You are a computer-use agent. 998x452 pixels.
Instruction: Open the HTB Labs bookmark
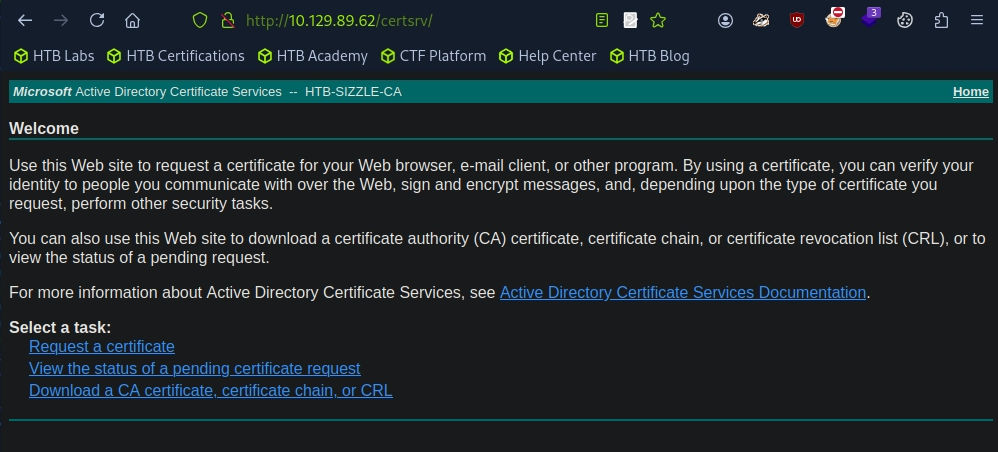[54, 56]
